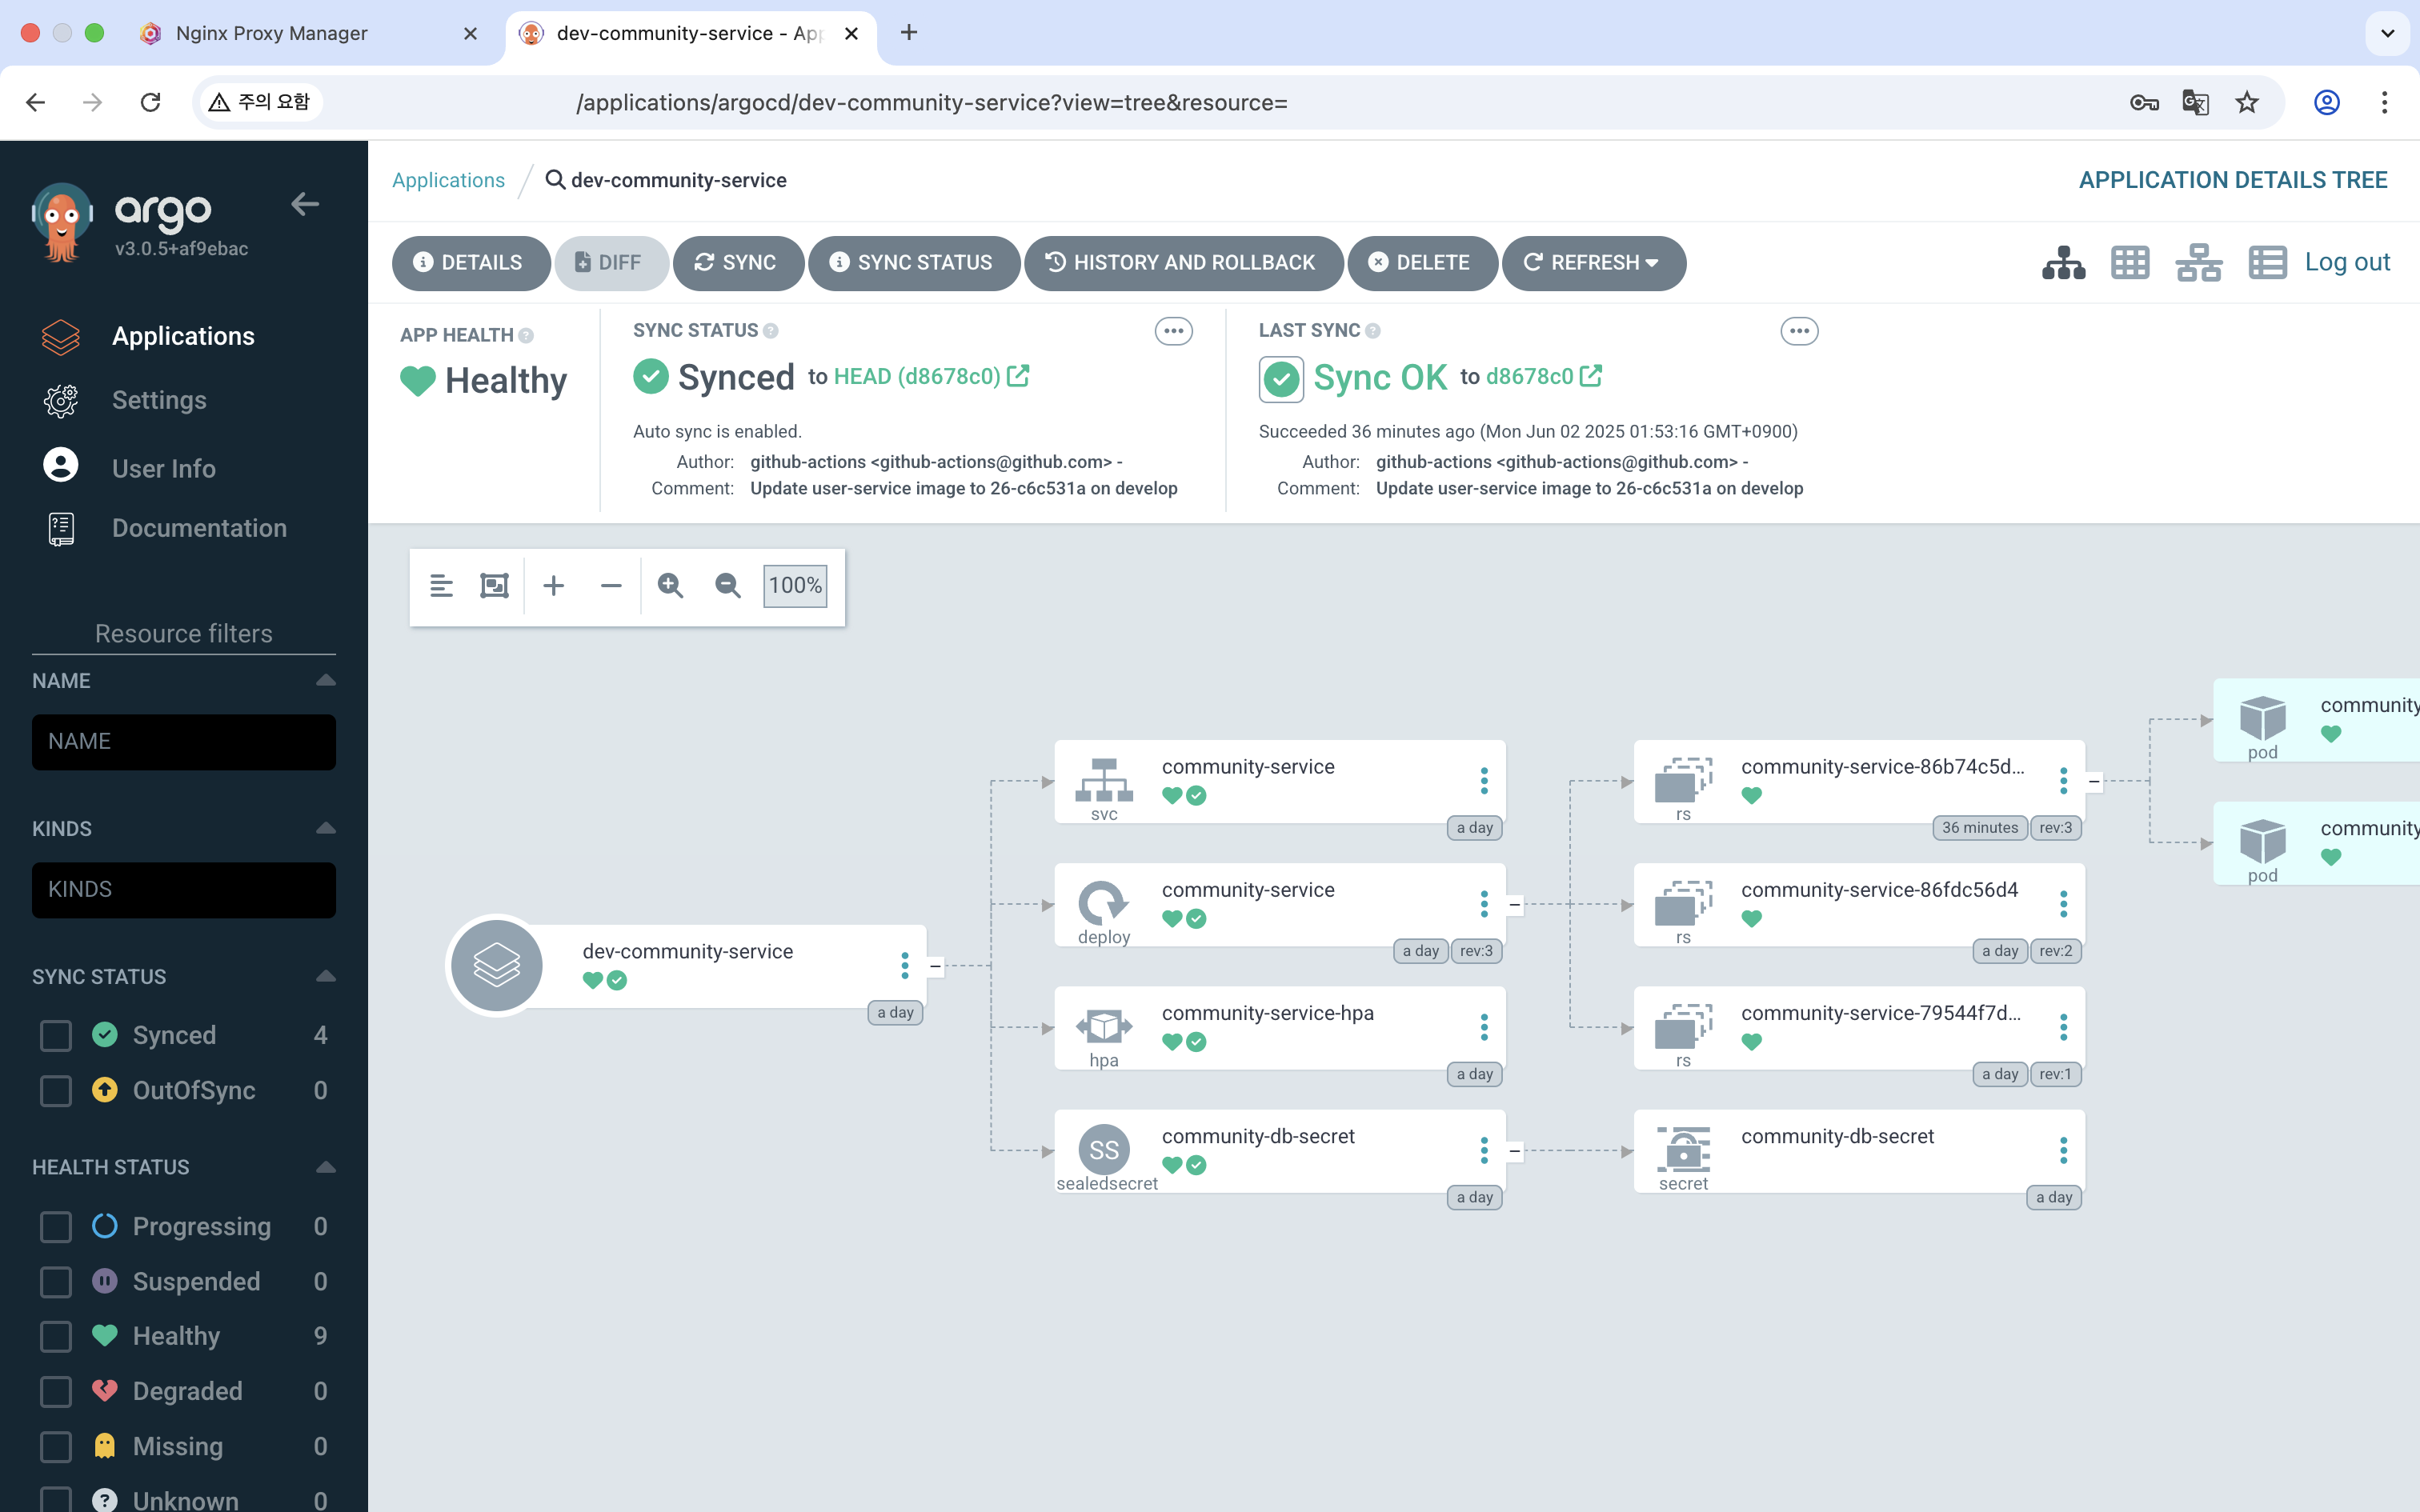Open the sync status ellipsis more button

pyautogui.click(x=1173, y=331)
